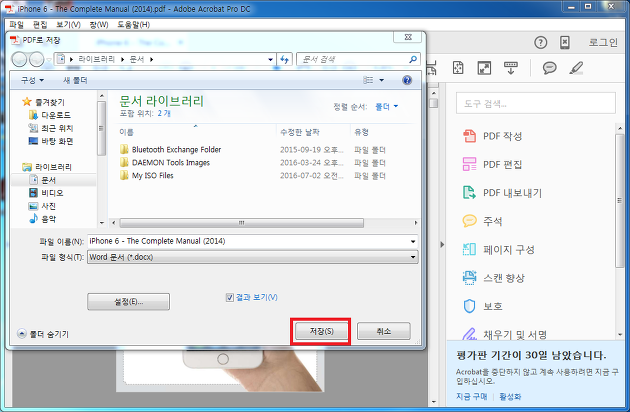This screenshot has height=412, width=630.
Task: Collapse the tools pane with the side arrow
Action: [442, 244]
